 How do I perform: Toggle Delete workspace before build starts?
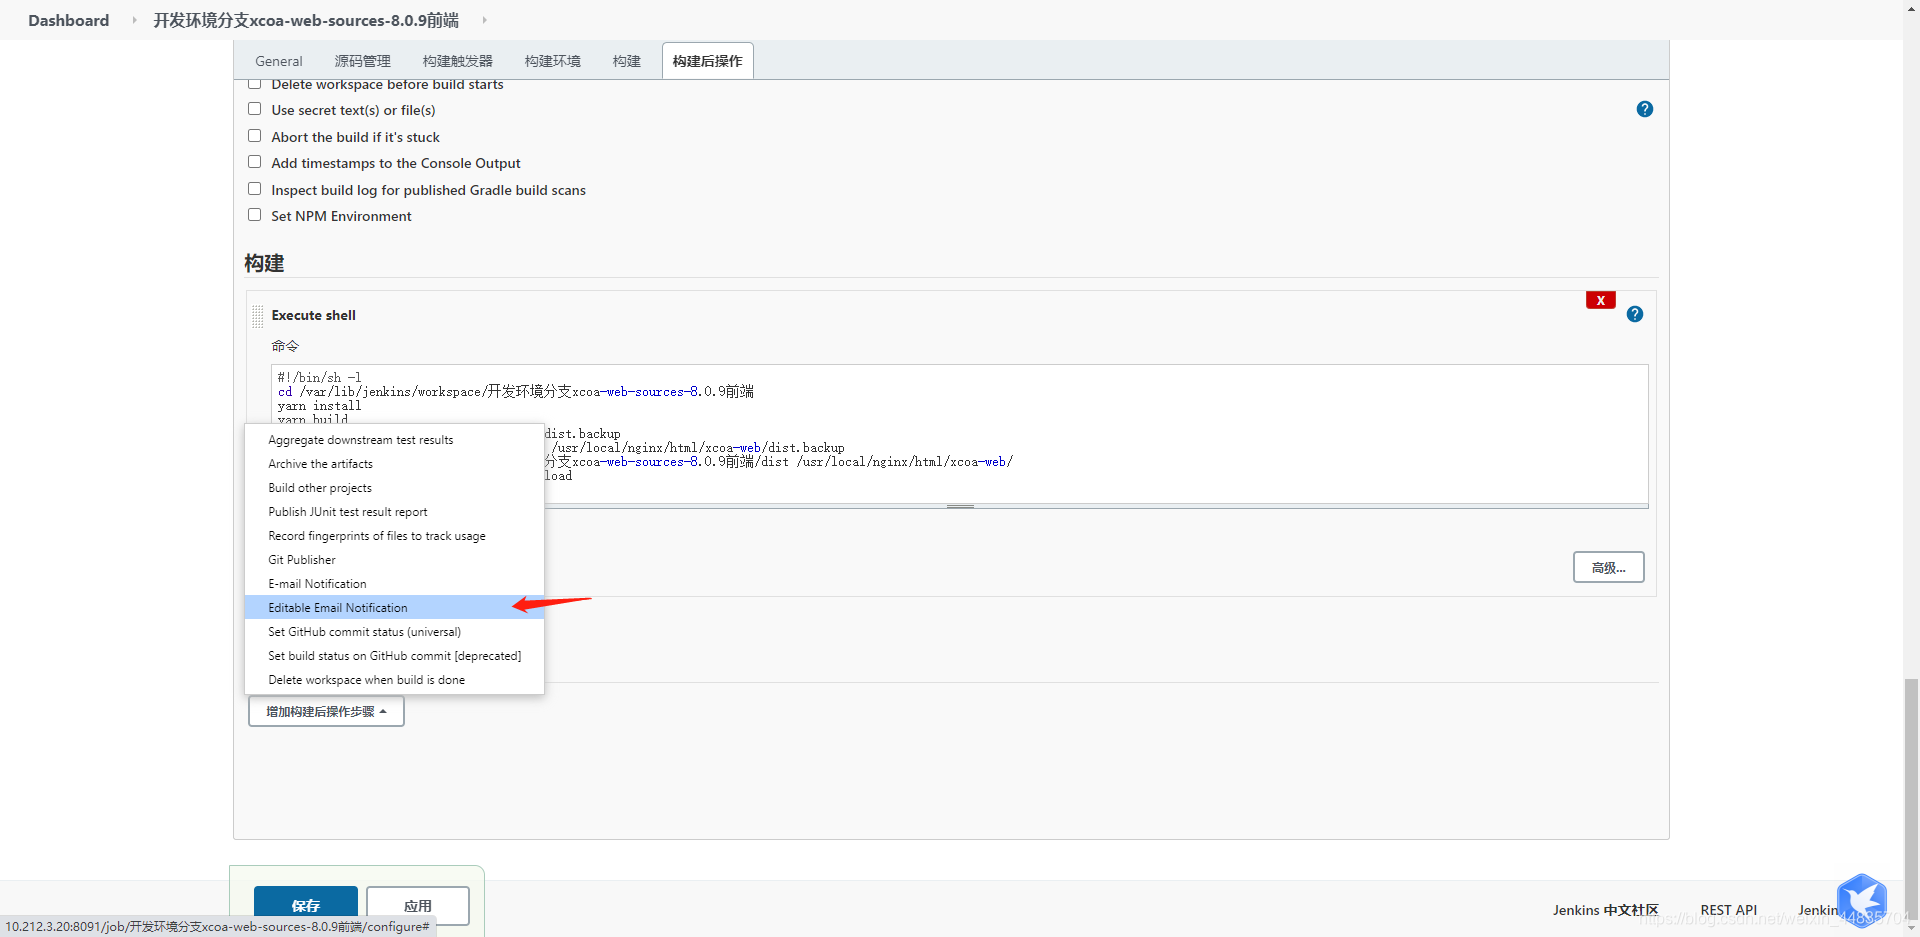point(254,84)
